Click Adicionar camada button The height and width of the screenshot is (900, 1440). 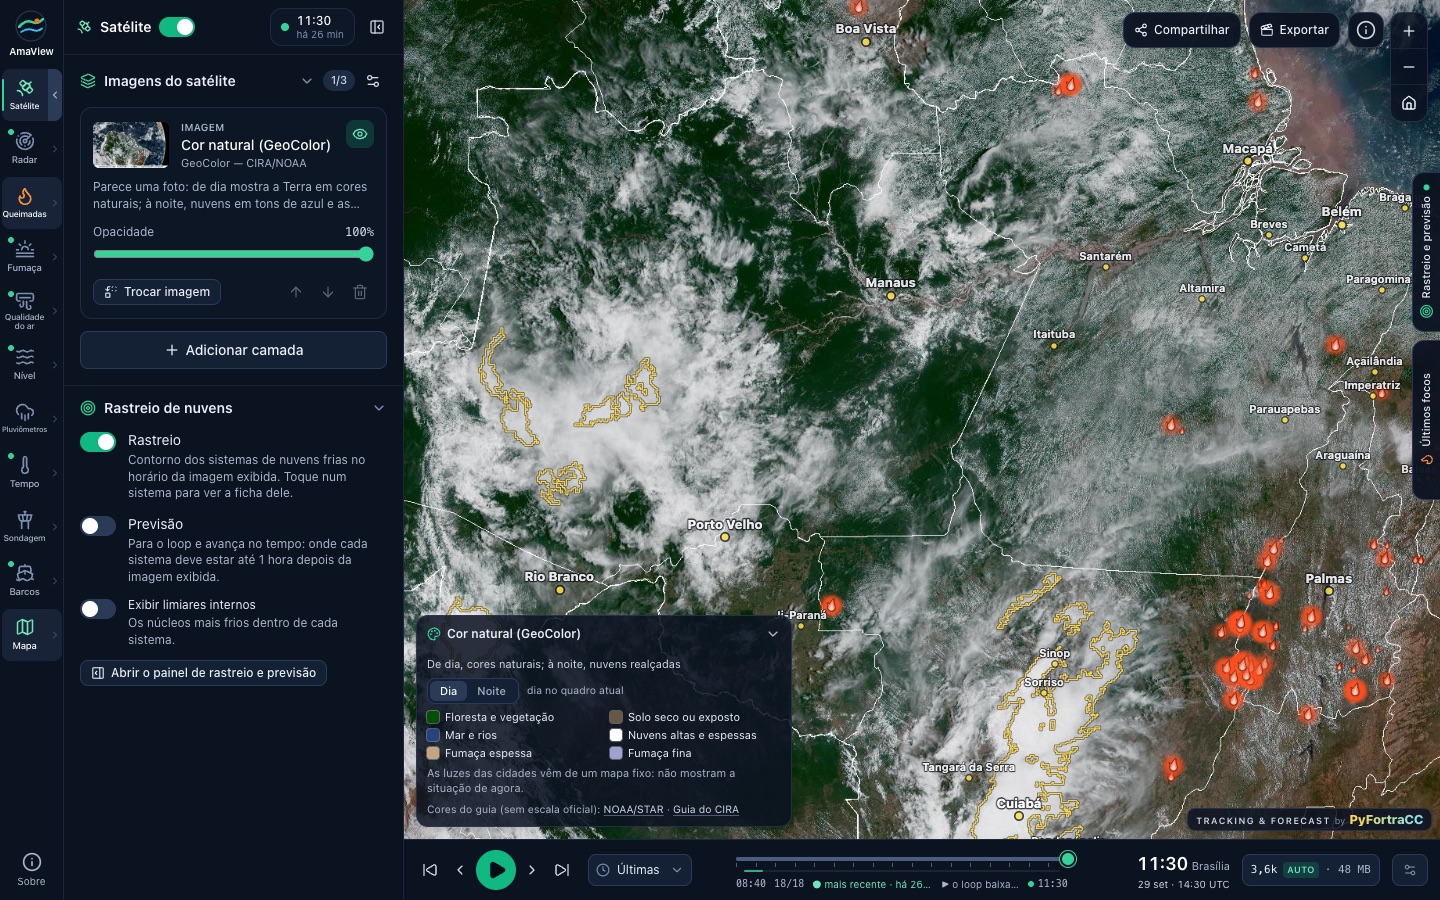click(x=233, y=350)
